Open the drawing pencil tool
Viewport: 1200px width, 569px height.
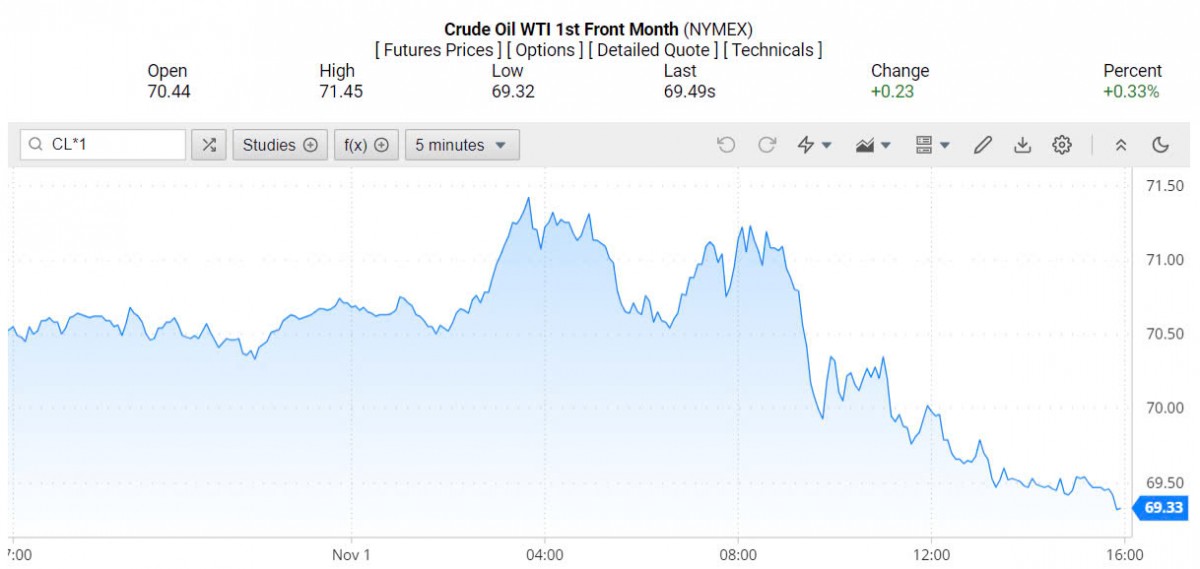(982, 145)
